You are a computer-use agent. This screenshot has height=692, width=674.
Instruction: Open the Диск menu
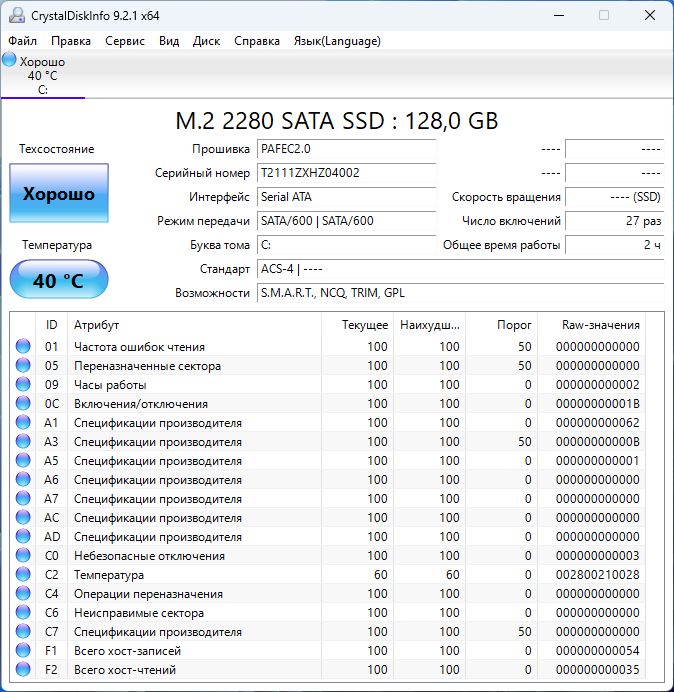click(206, 41)
